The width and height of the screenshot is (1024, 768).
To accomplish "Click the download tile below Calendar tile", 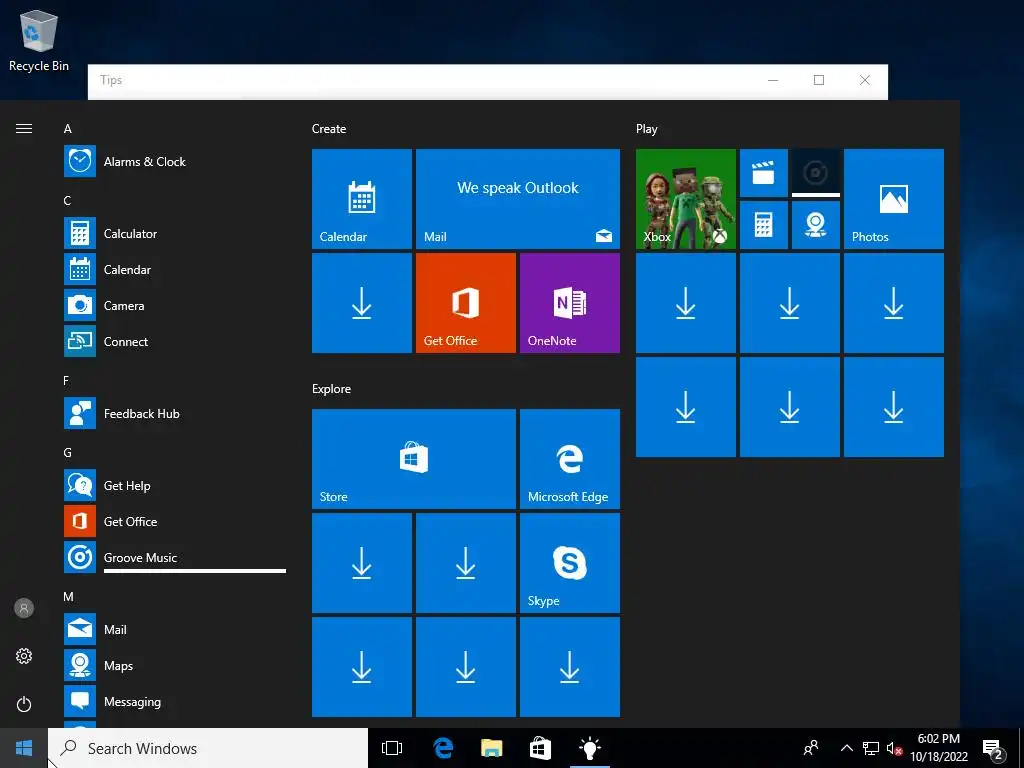I will tap(362, 303).
